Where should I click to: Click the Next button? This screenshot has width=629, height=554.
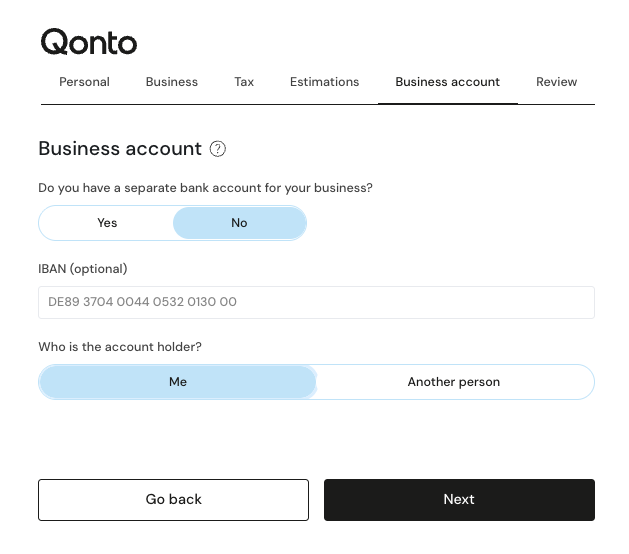(x=459, y=500)
